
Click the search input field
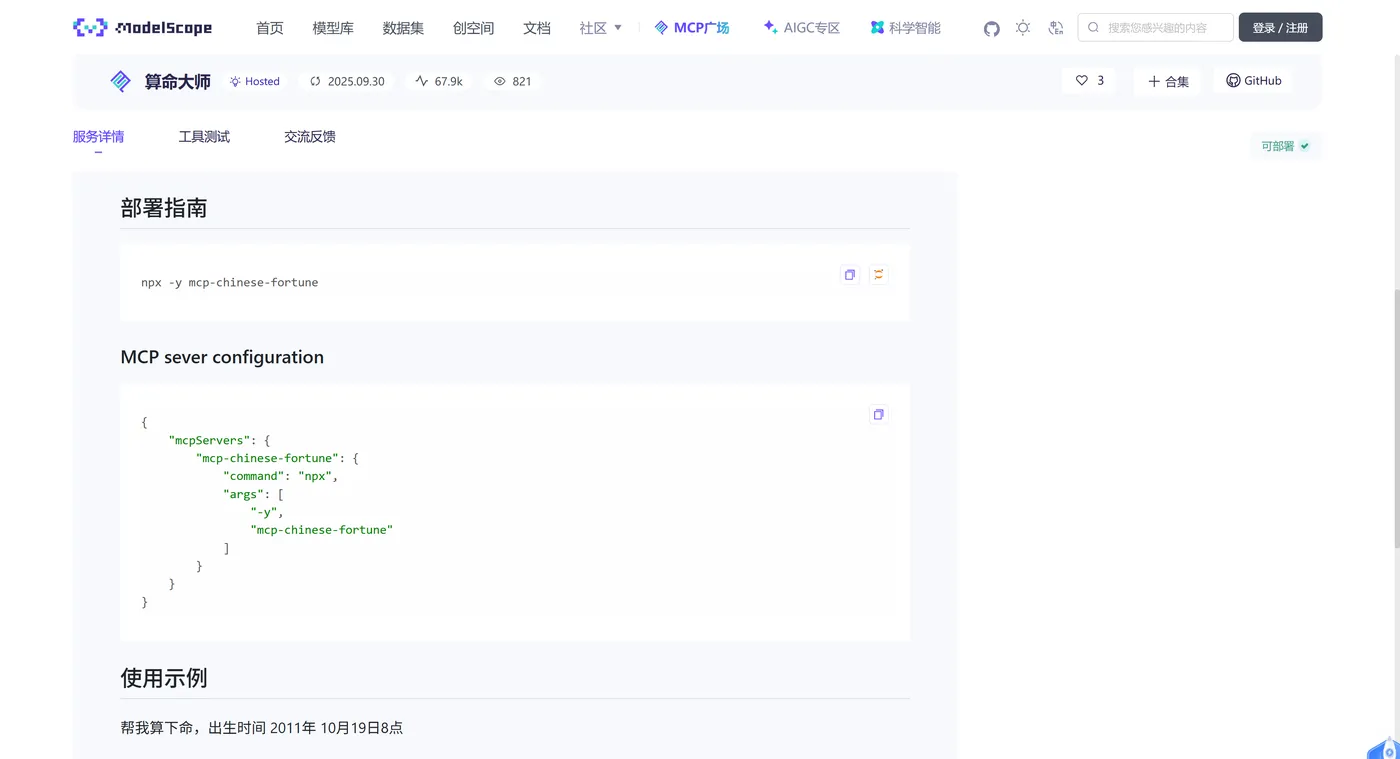coord(1155,27)
